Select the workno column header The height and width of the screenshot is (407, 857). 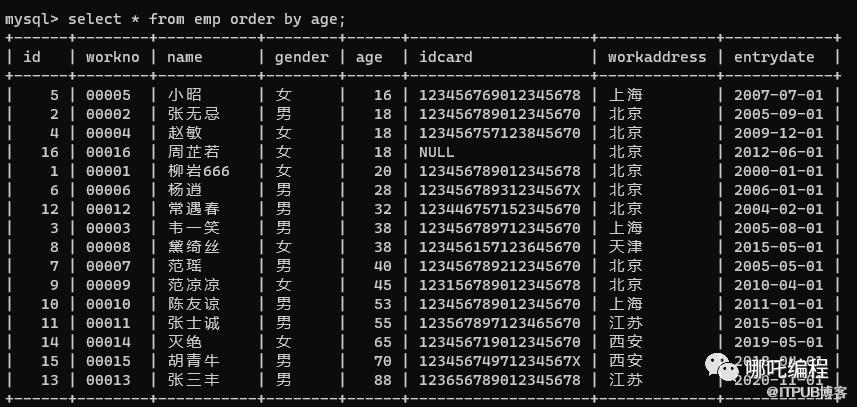tap(110, 57)
